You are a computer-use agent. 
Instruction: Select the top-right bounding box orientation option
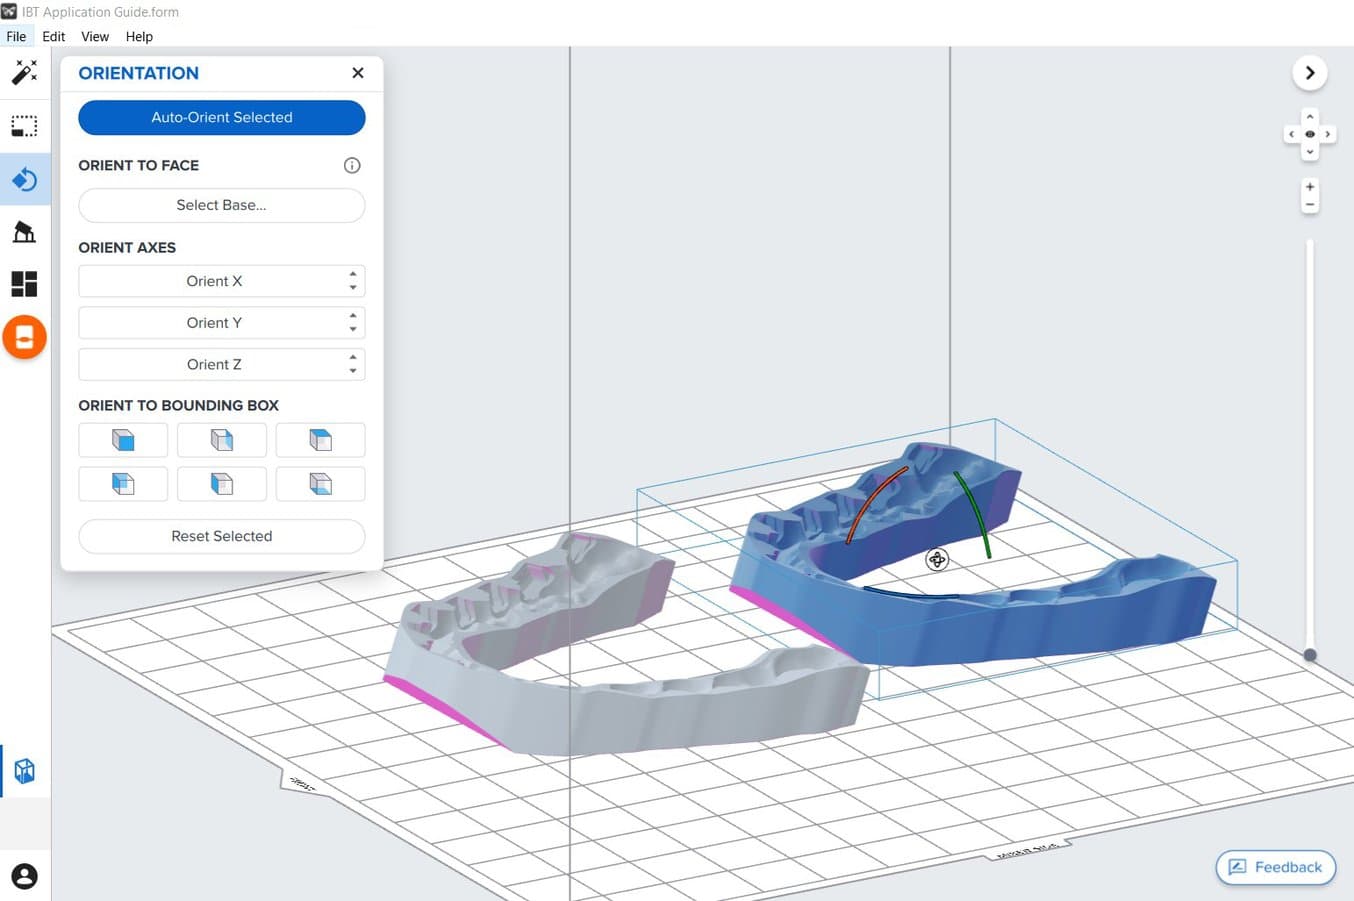320,440
